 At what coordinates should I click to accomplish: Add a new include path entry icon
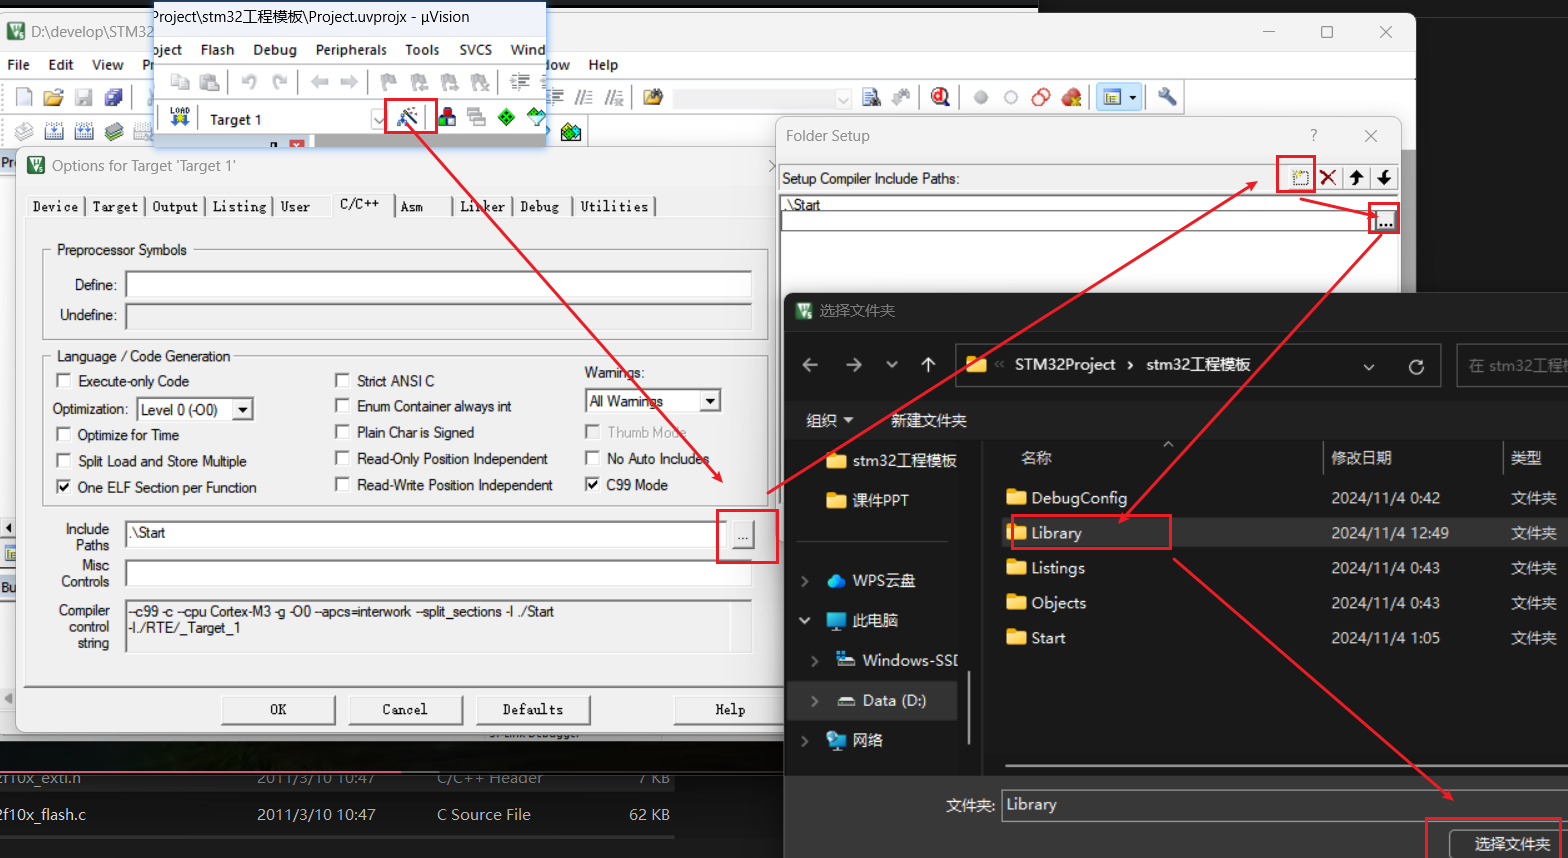tap(1299, 177)
